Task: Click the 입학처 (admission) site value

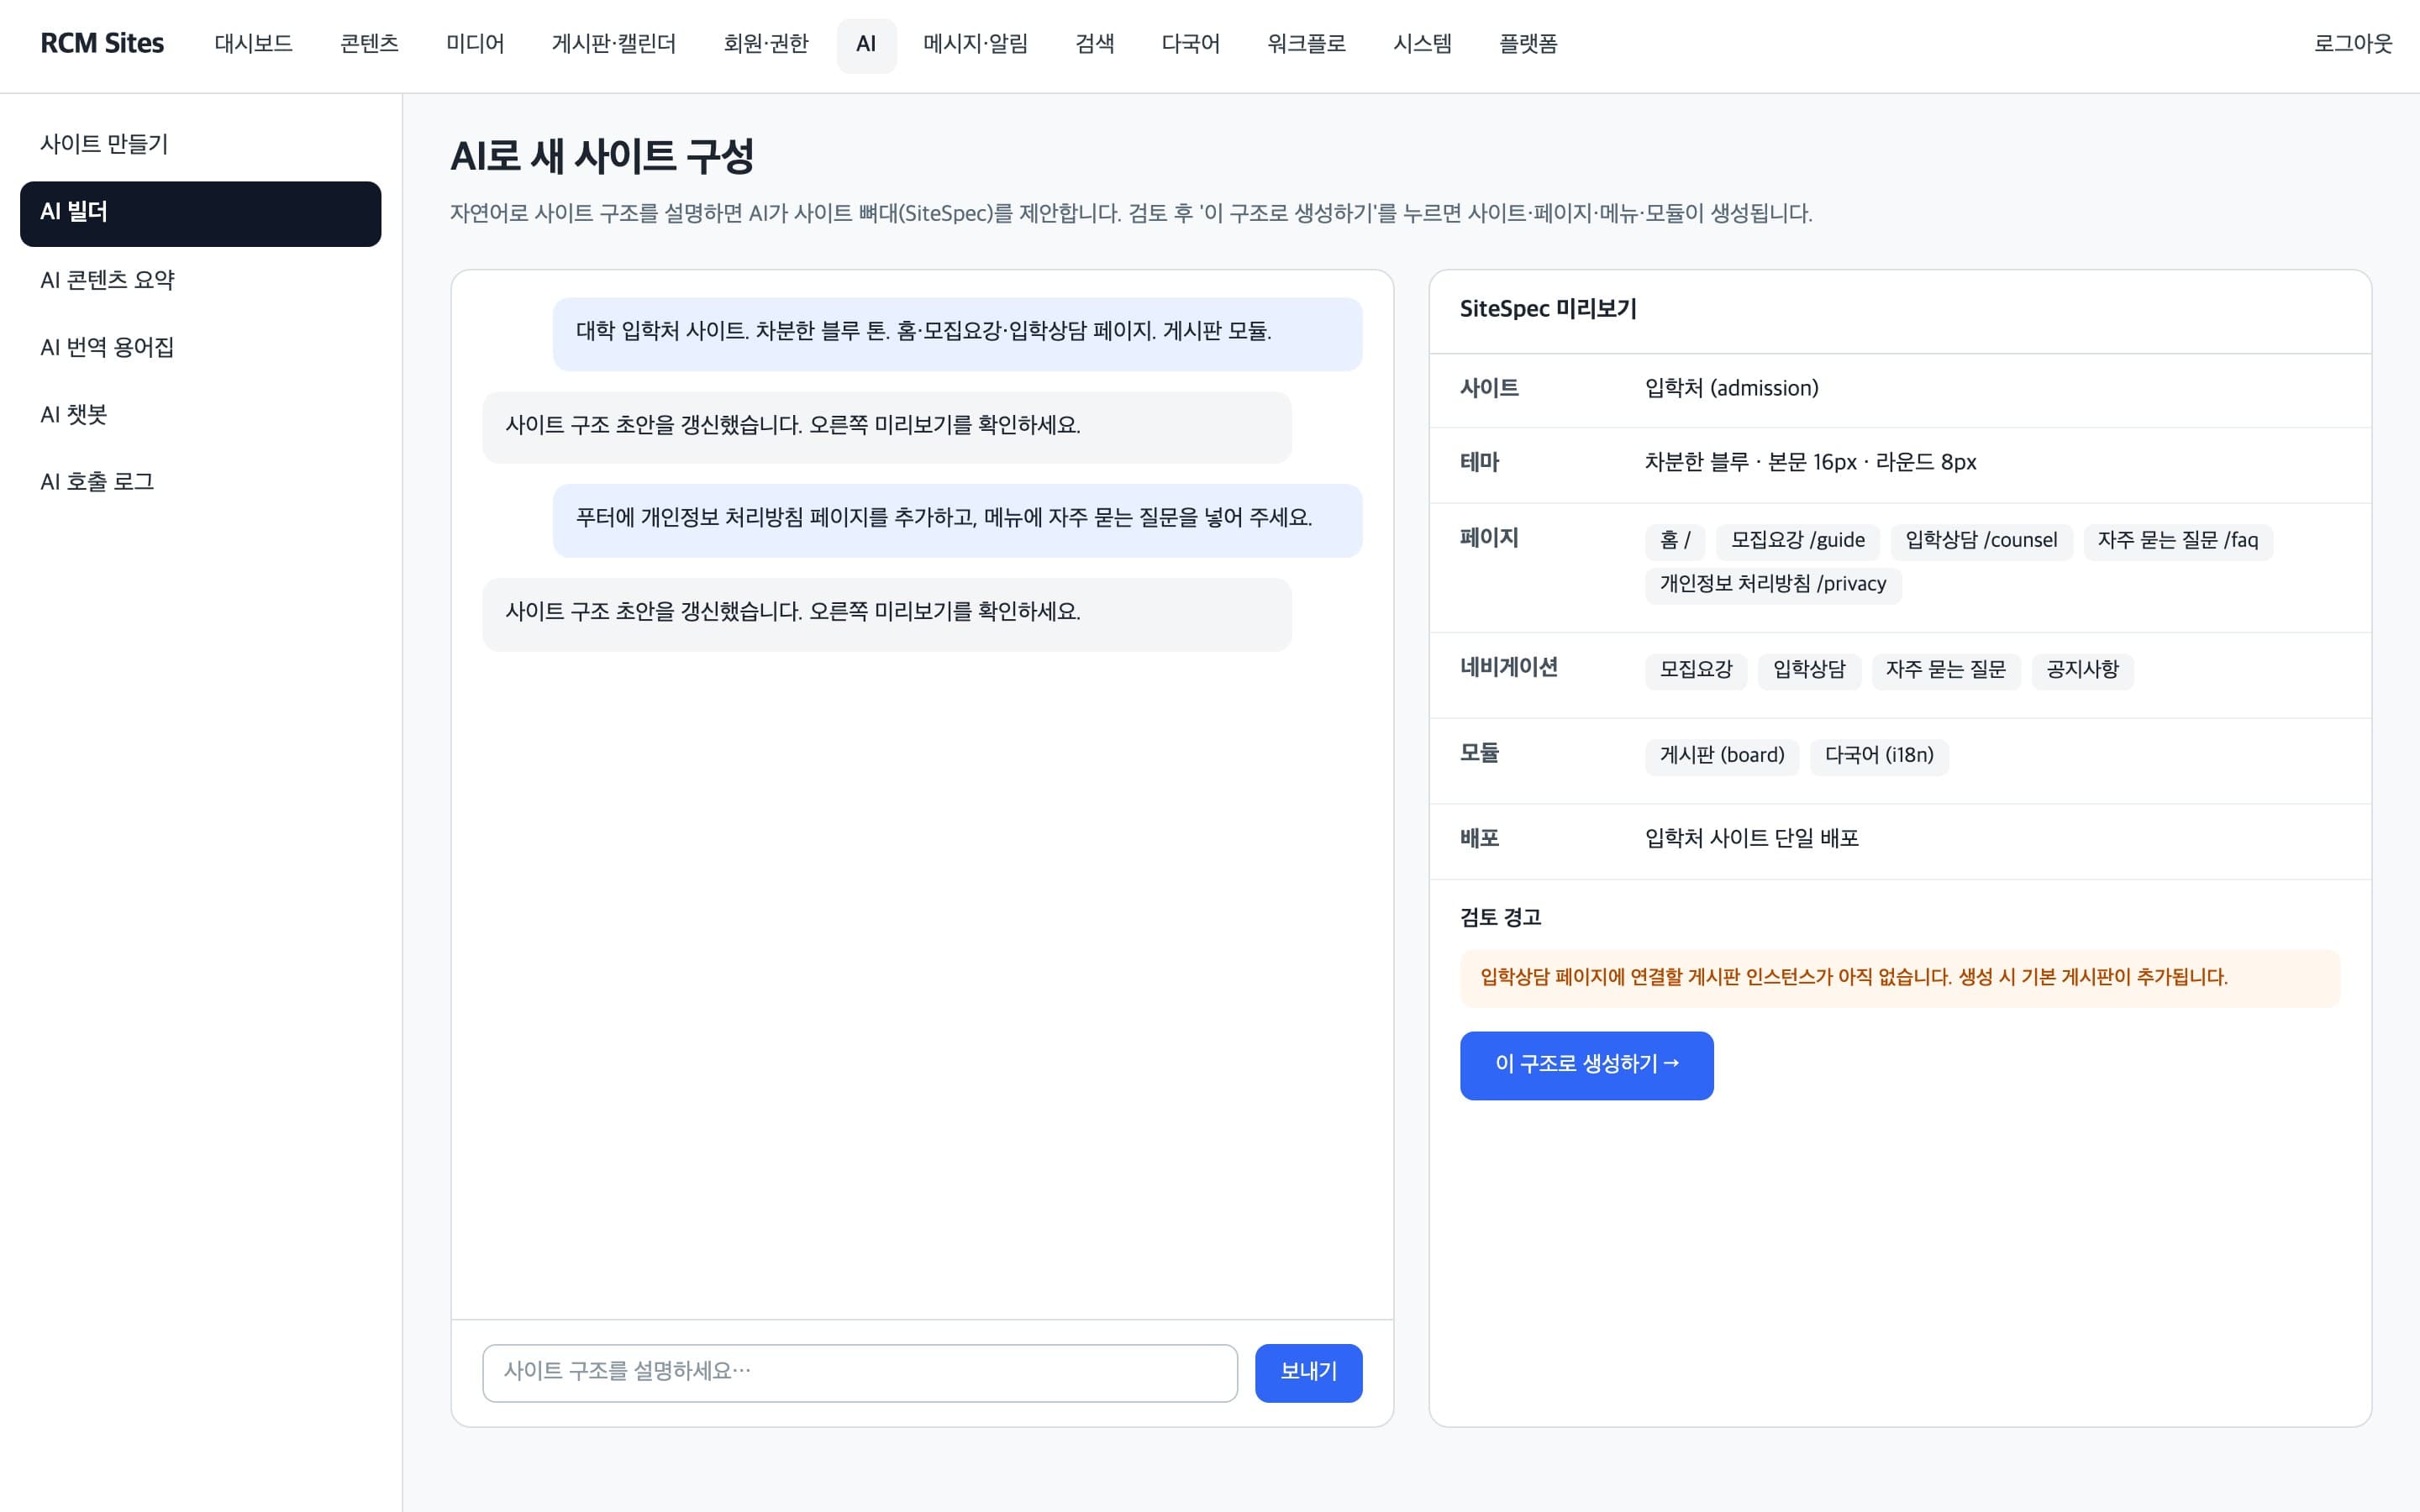Action: 1731,388
